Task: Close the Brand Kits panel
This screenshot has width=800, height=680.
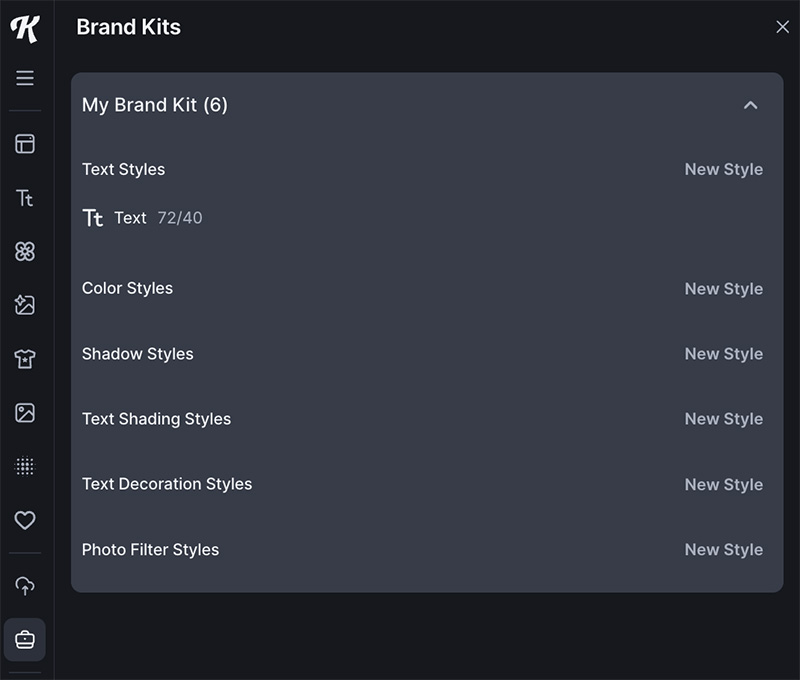Action: [783, 27]
